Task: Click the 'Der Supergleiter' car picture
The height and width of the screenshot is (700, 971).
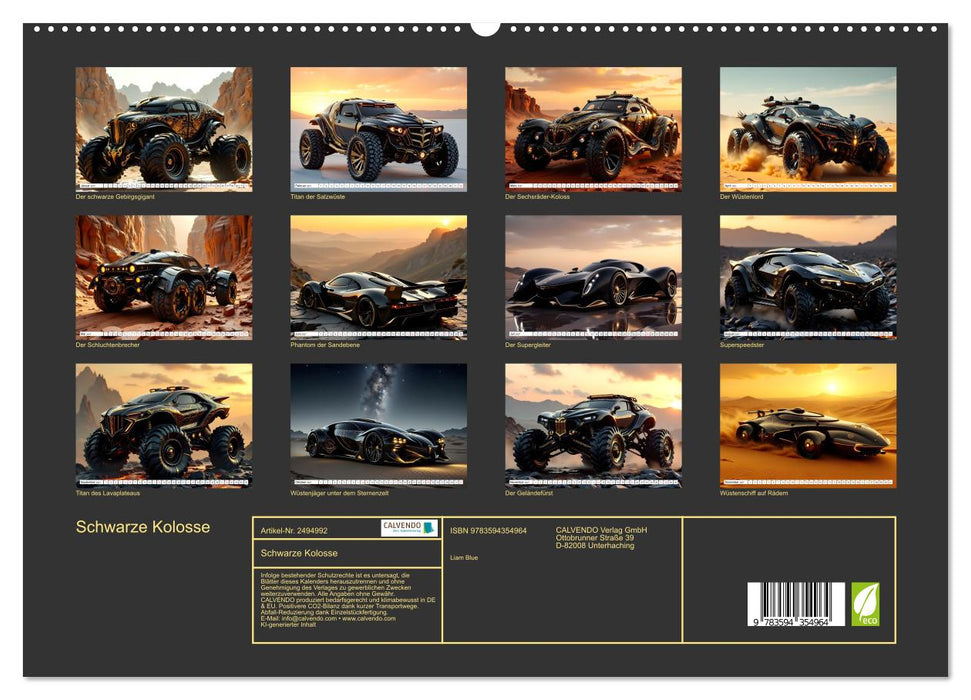Action: coord(593,277)
